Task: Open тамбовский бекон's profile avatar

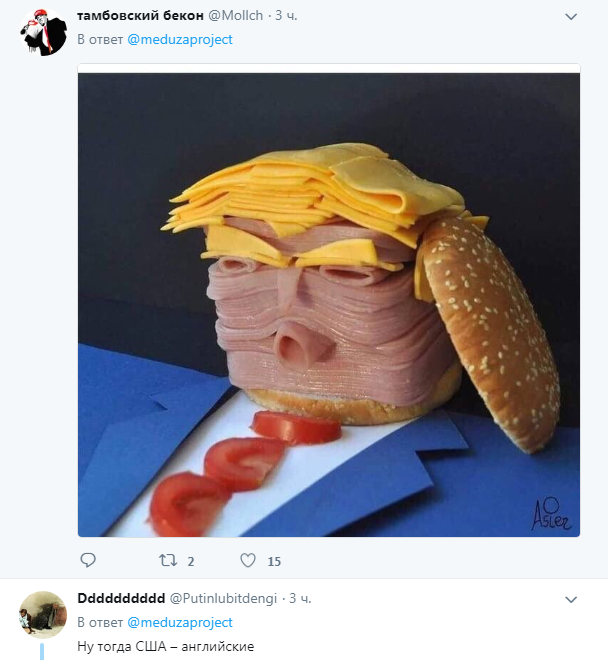Action: click(x=44, y=34)
